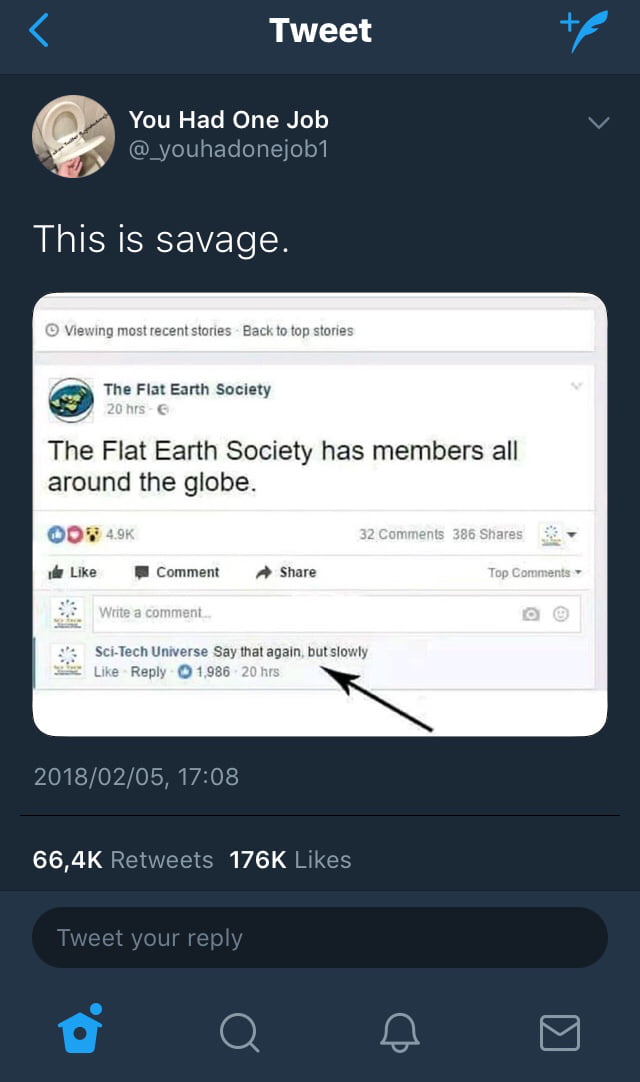Click the Share button on the post

click(286, 572)
